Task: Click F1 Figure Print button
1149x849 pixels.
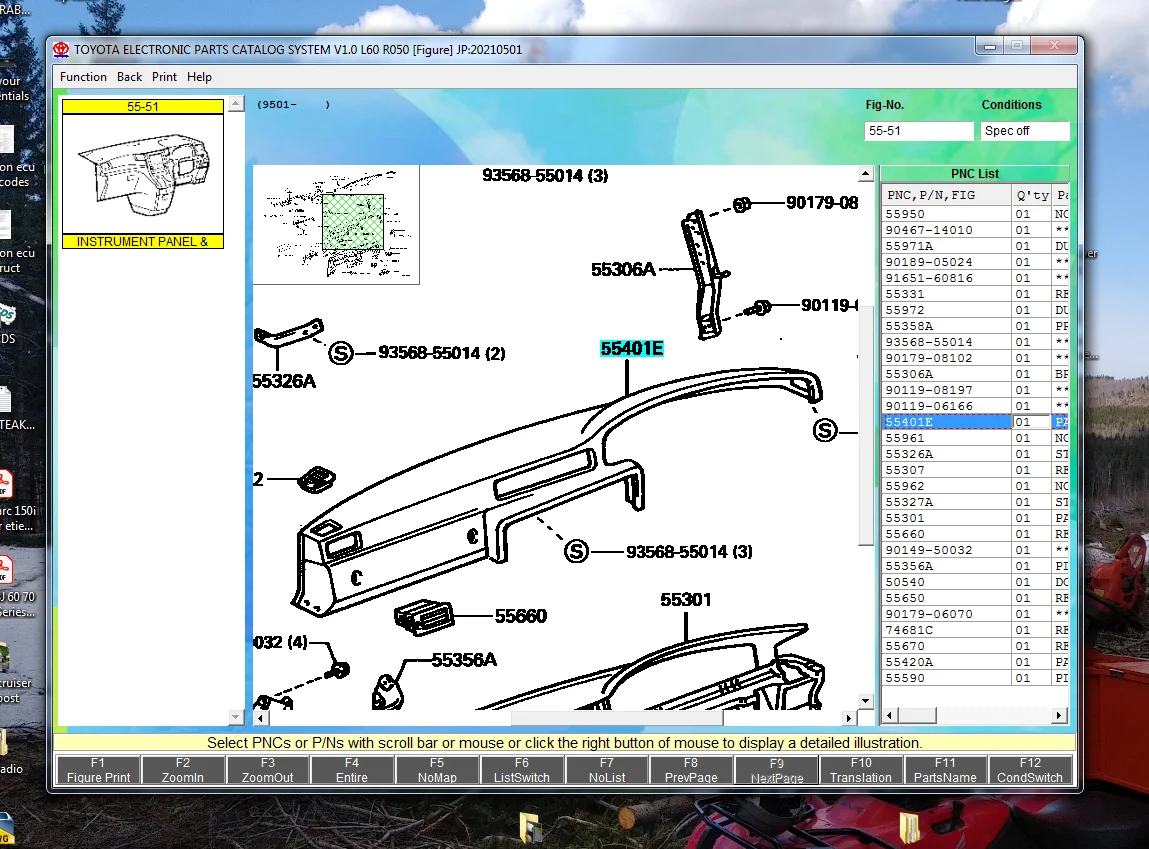Action: [x=98, y=770]
